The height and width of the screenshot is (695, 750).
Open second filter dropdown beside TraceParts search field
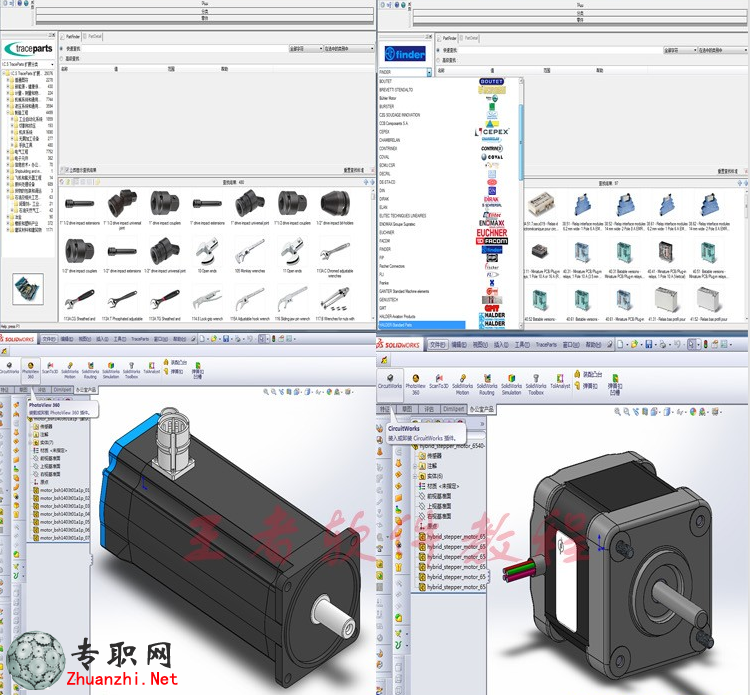349,49
